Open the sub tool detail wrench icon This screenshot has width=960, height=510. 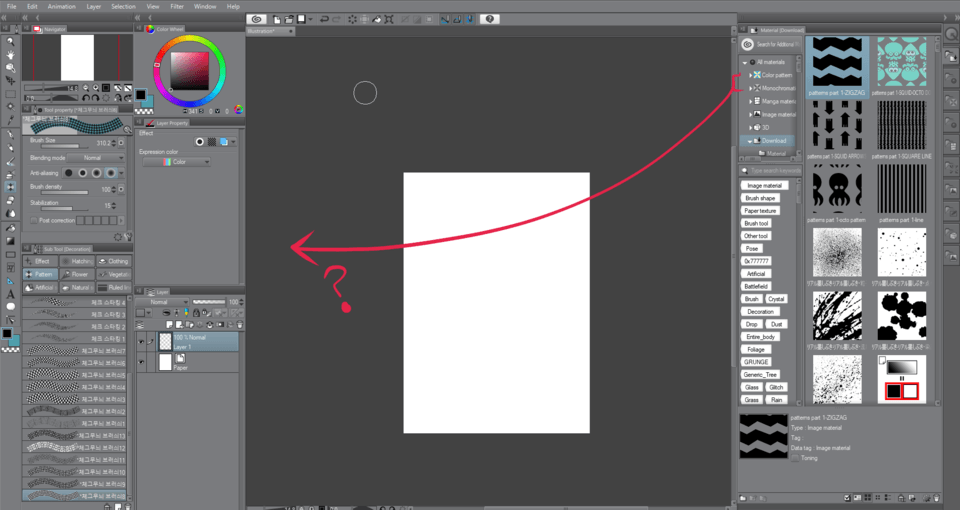pos(128,236)
